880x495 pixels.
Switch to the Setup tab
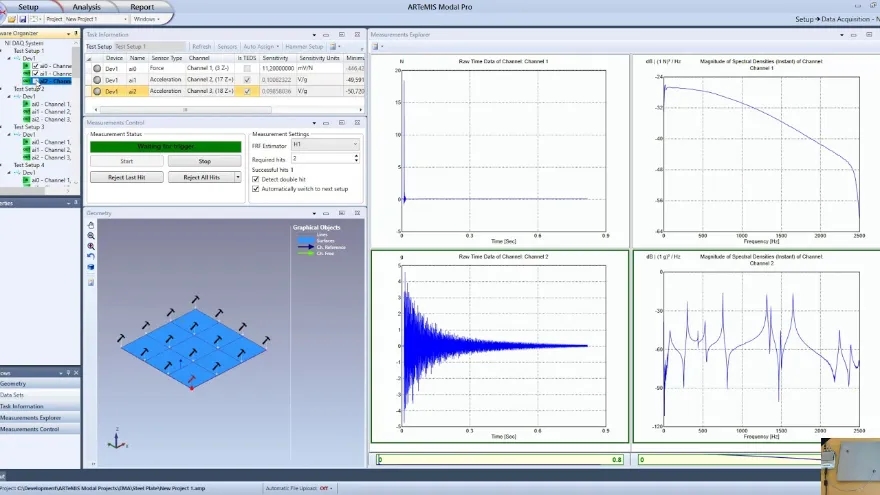coord(28,7)
